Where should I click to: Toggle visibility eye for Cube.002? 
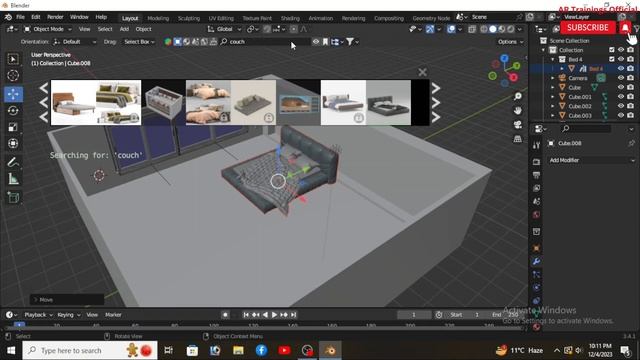pyautogui.click(x=621, y=106)
